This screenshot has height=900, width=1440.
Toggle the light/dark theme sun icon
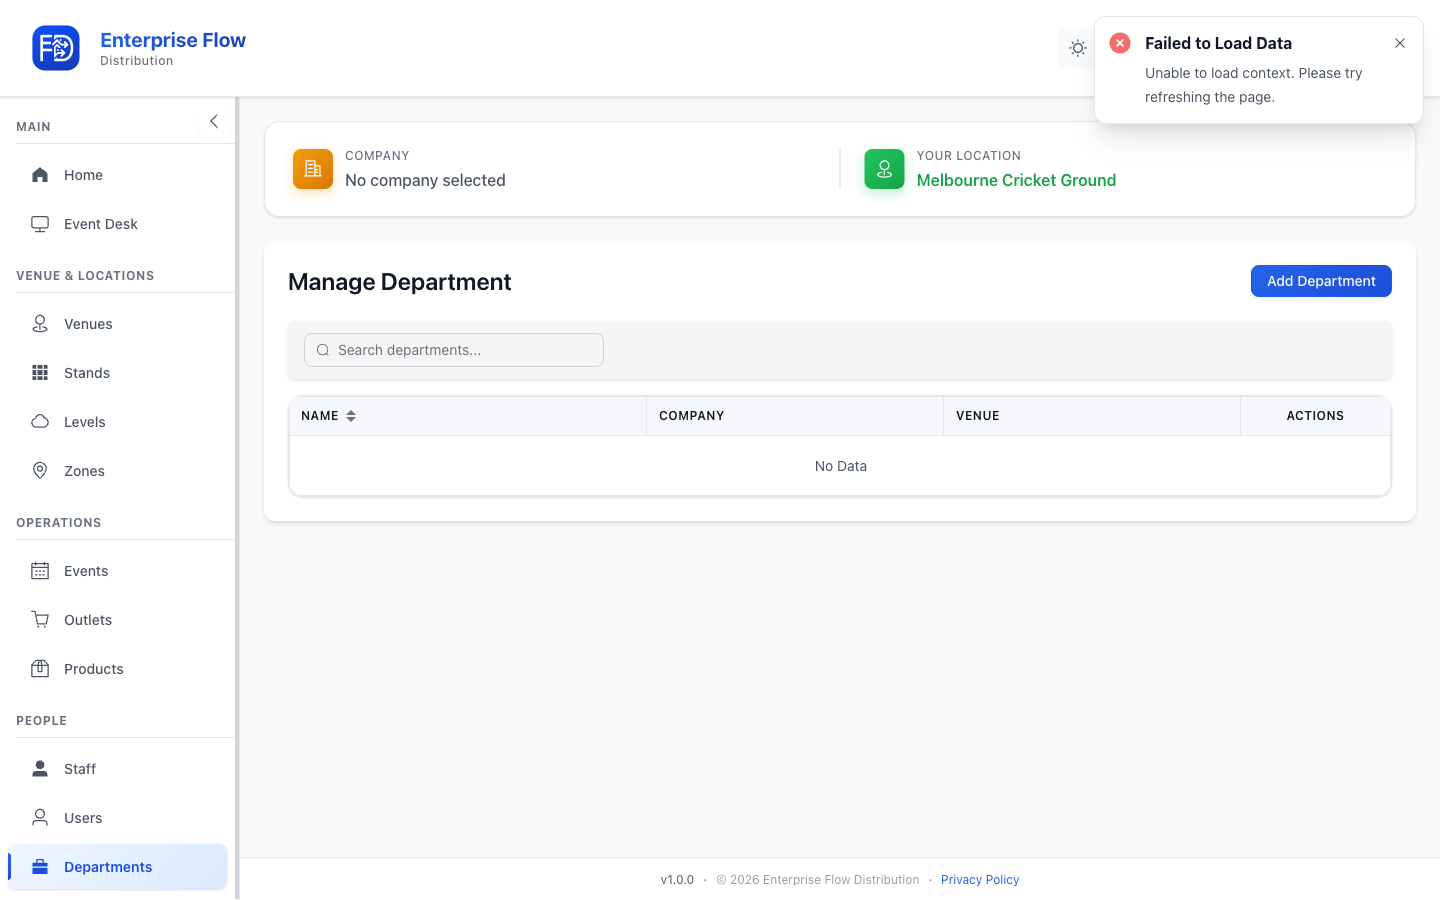(1077, 48)
